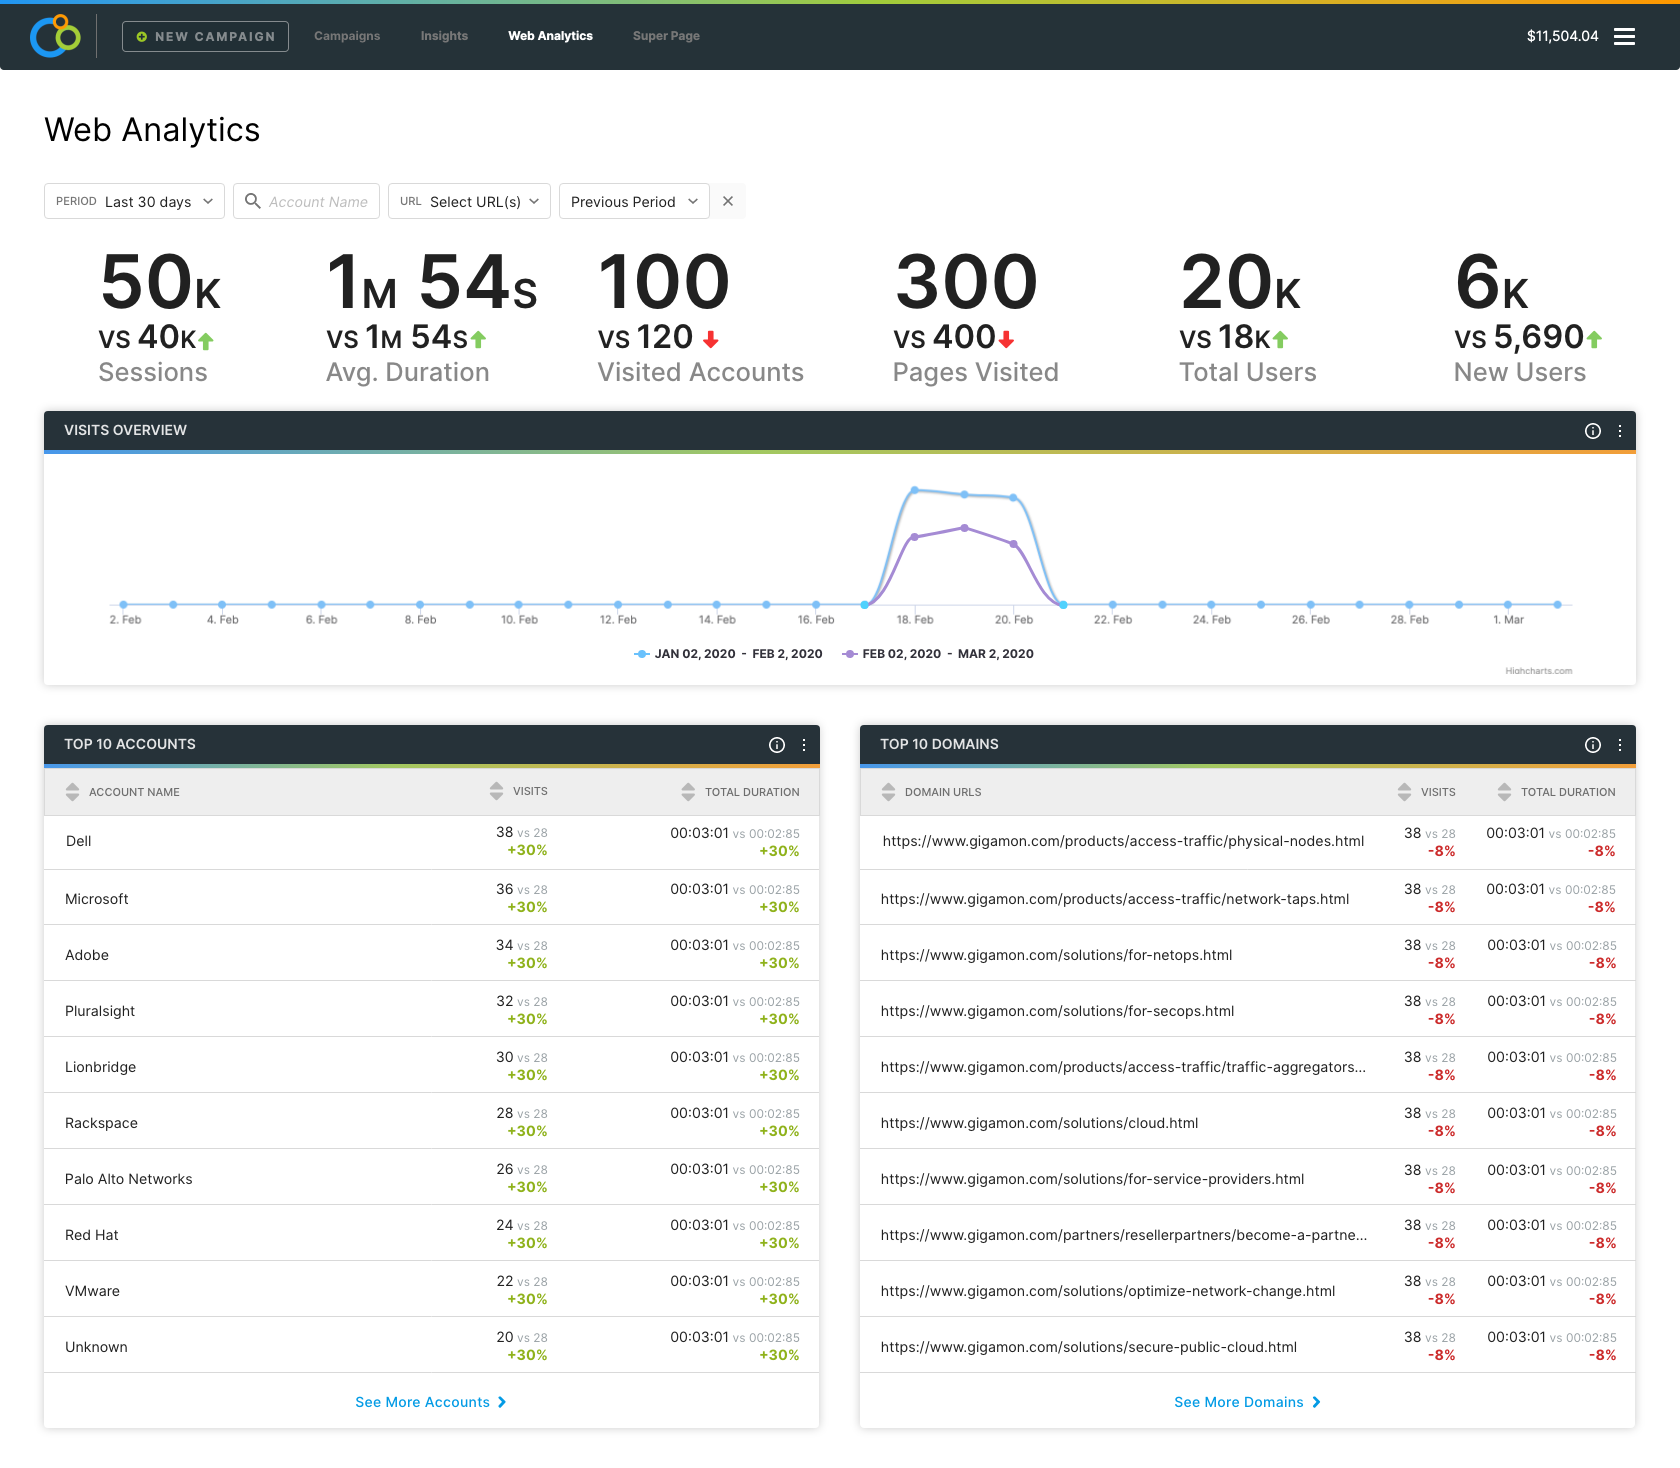Image resolution: width=1680 pixels, height=1468 pixels.
Task: Open Top 10 Domains kebab menu
Action: click(x=1620, y=745)
